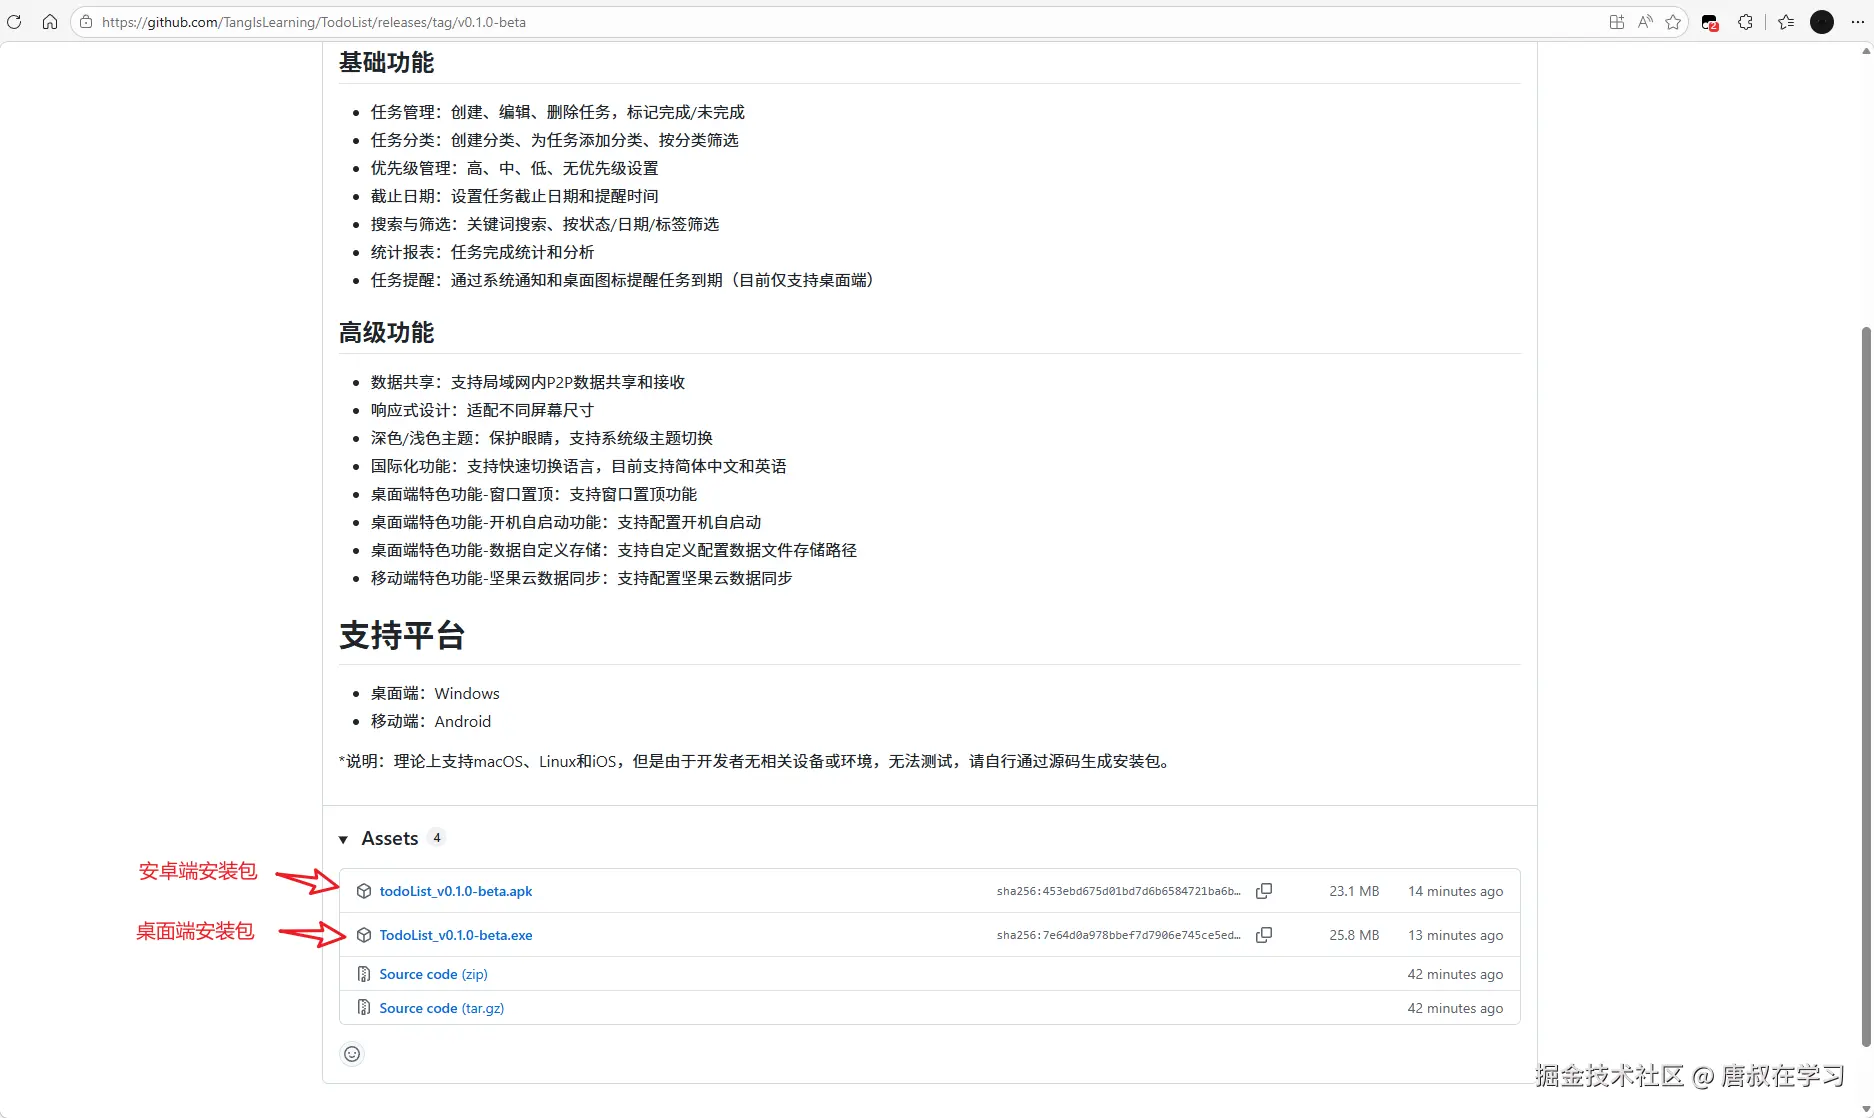This screenshot has height=1118, width=1874.
Task: Click the file icon next to Source code (tar.gz)
Action: [364, 1008]
